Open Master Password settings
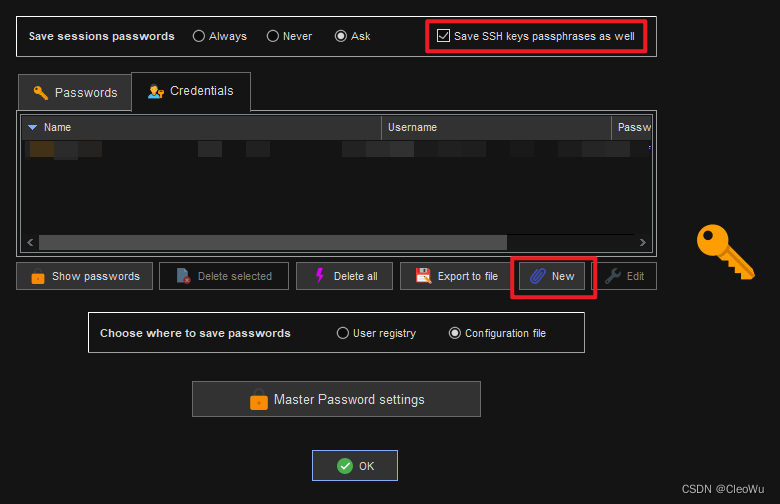Viewport: 780px width, 504px height. tap(336, 399)
